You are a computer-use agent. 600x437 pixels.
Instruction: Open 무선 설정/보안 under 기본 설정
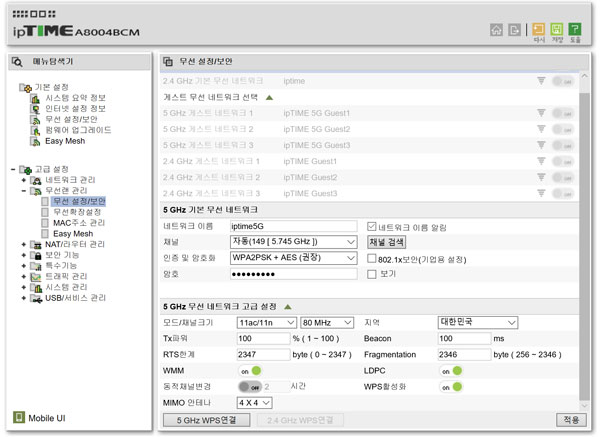click(x=71, y=120)
